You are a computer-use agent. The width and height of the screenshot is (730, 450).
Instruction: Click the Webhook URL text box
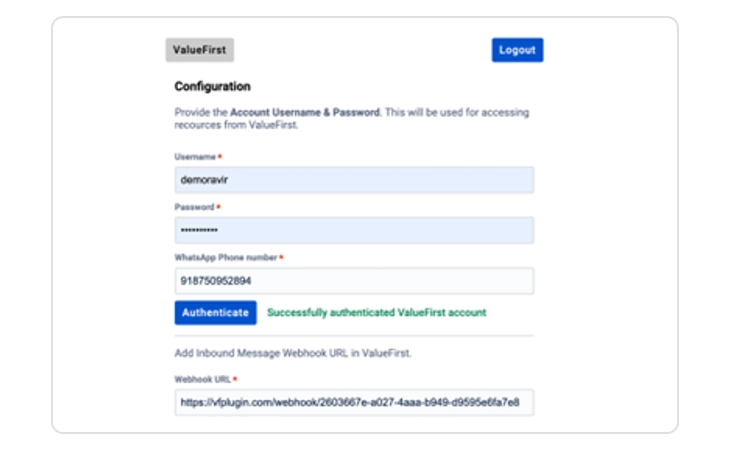click(354, 402)
